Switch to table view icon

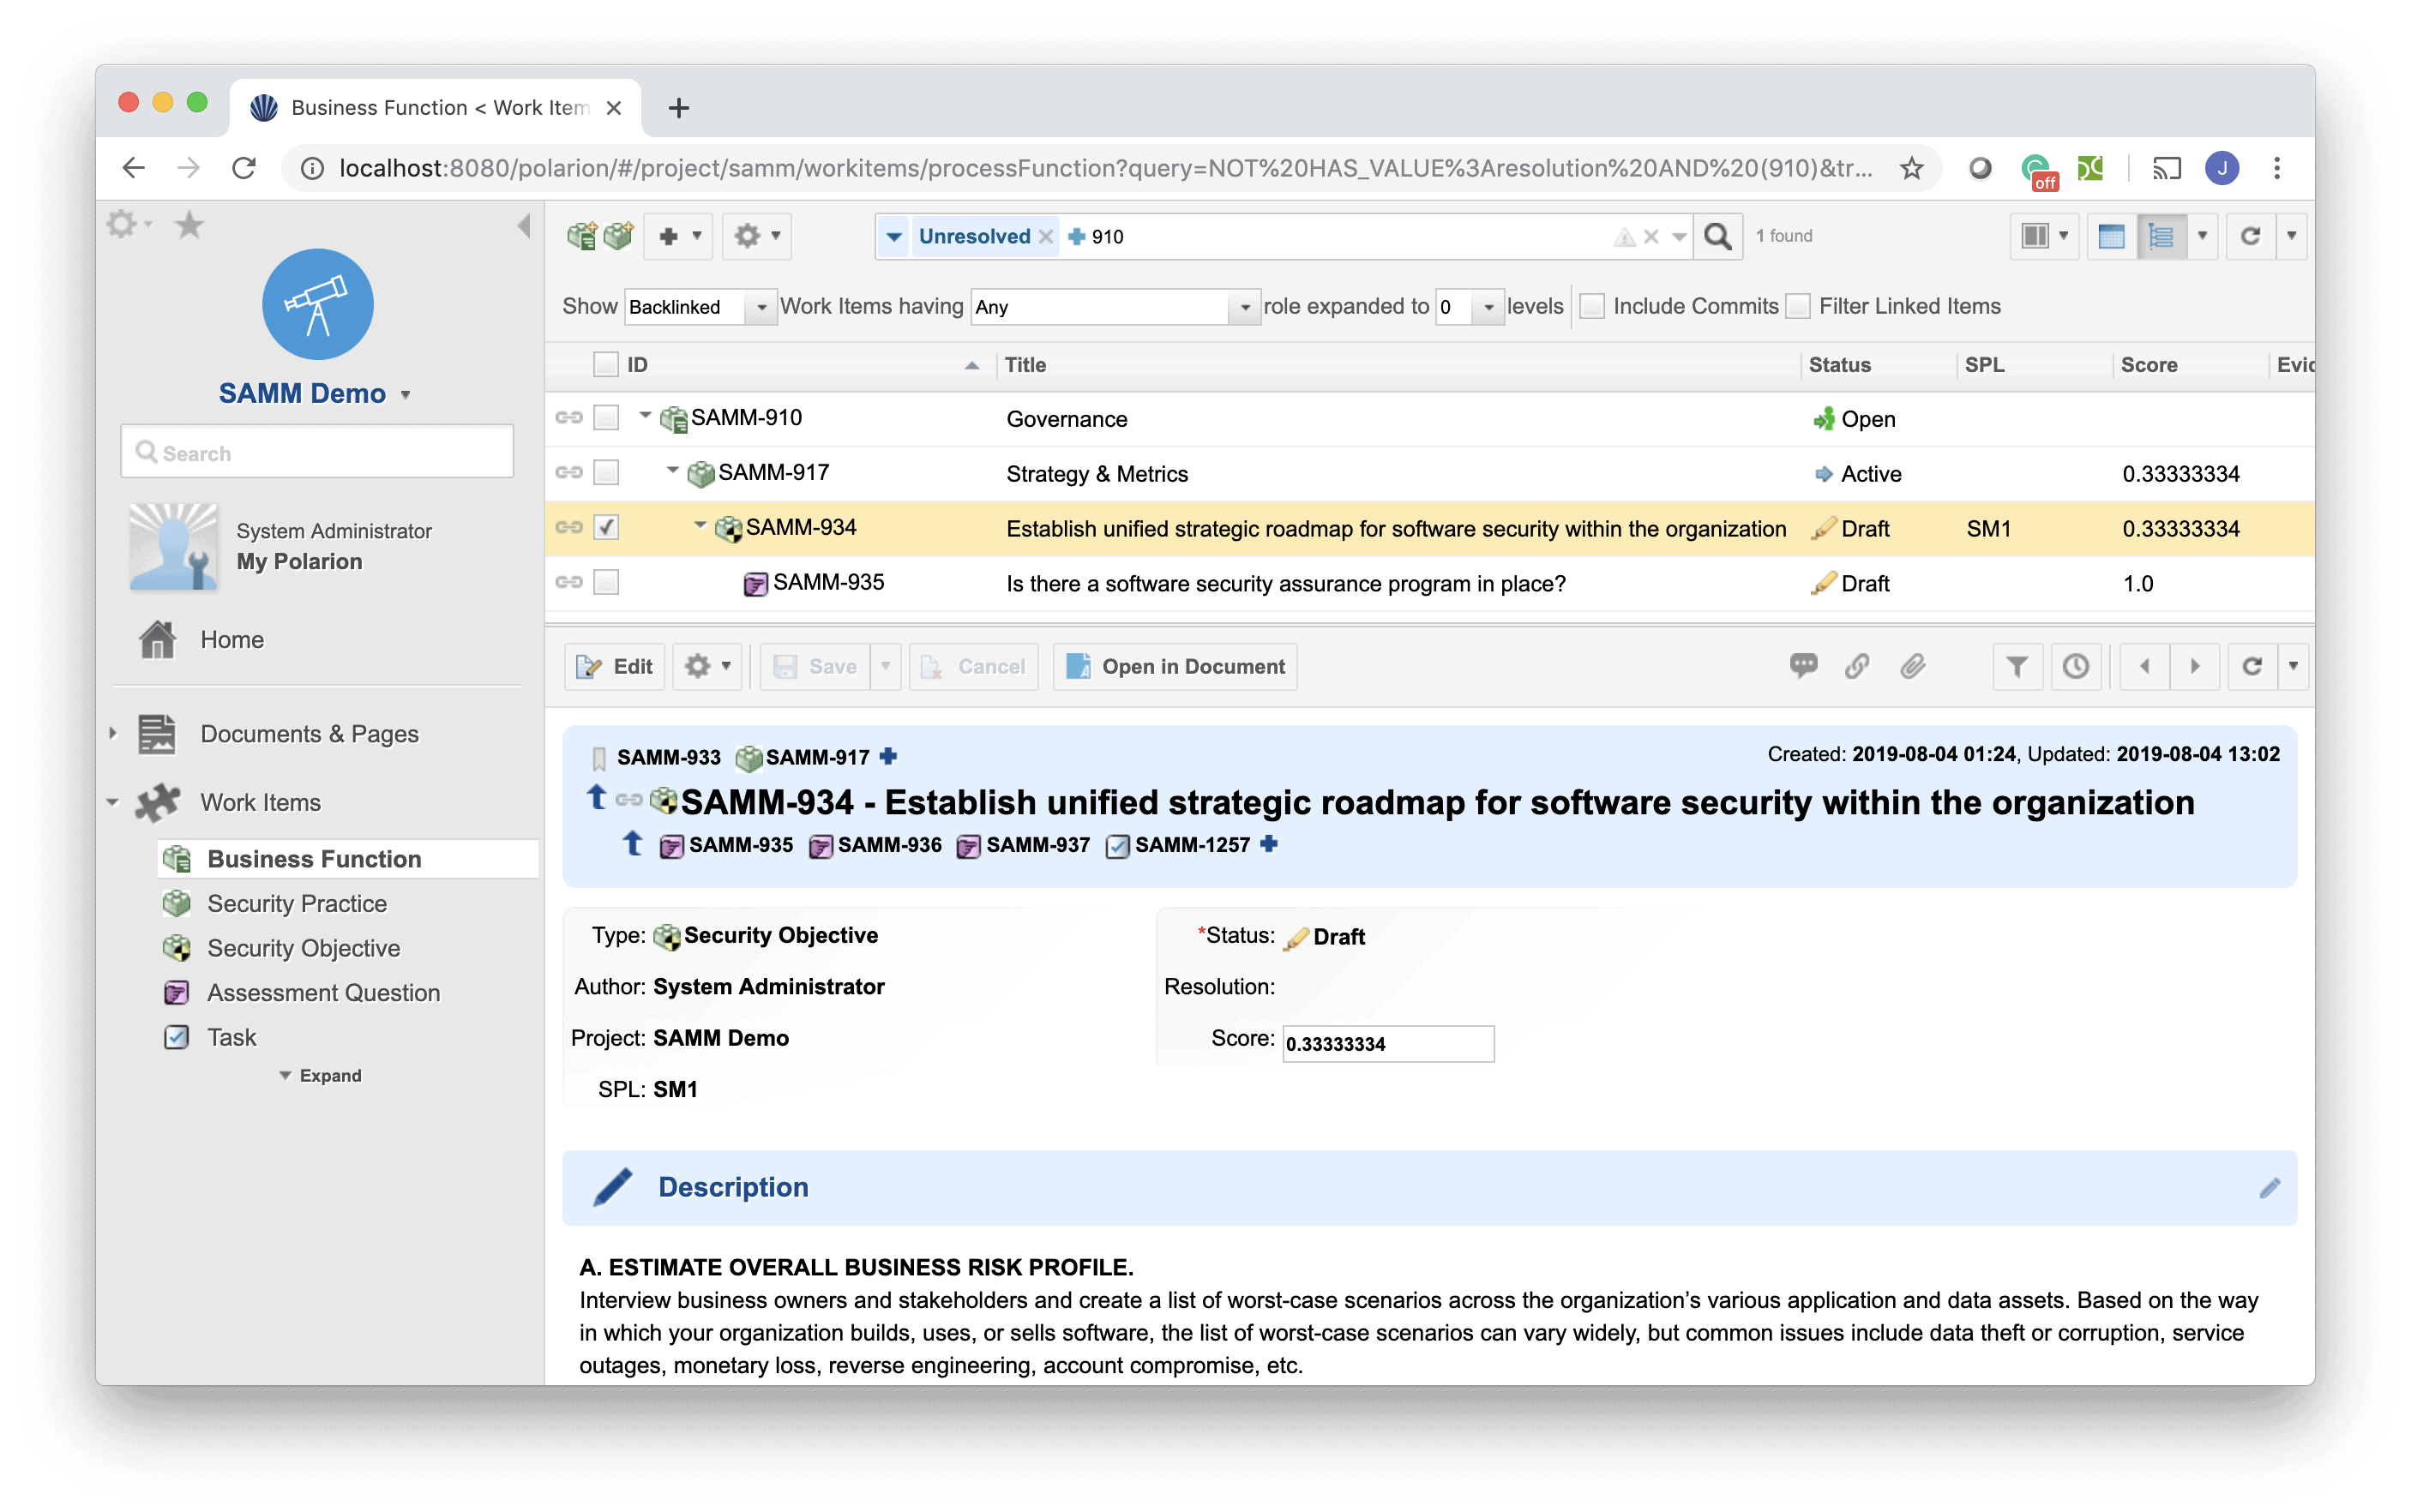point(2111,236)
